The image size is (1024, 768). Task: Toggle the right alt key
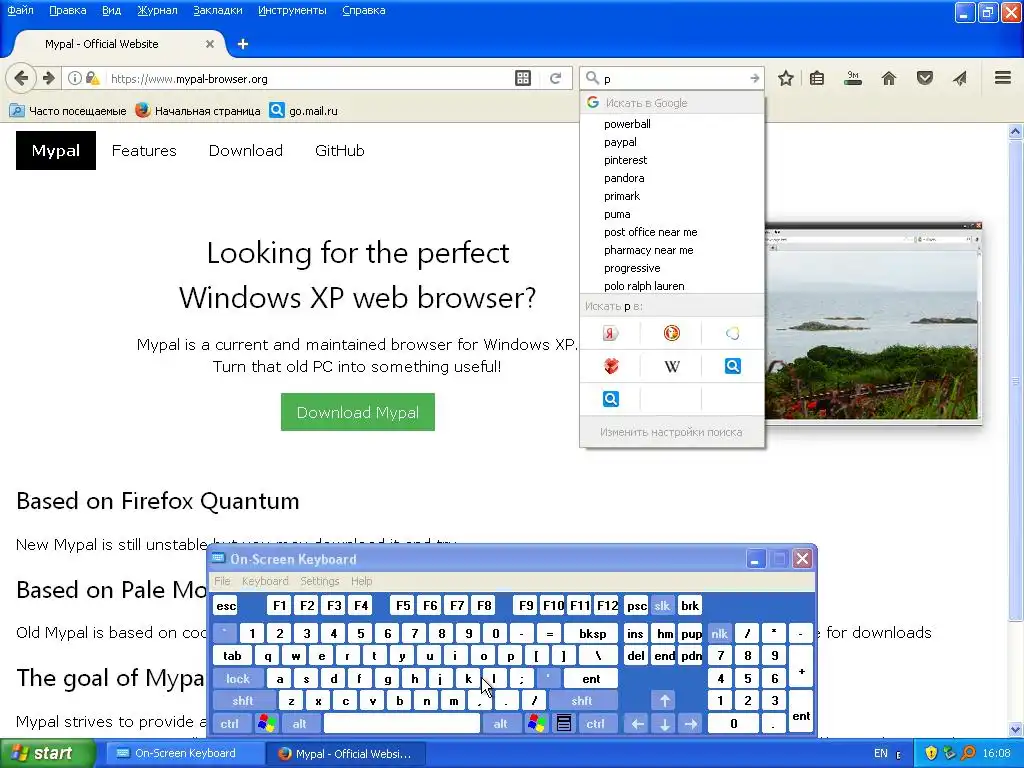click(x=500, y=724)
